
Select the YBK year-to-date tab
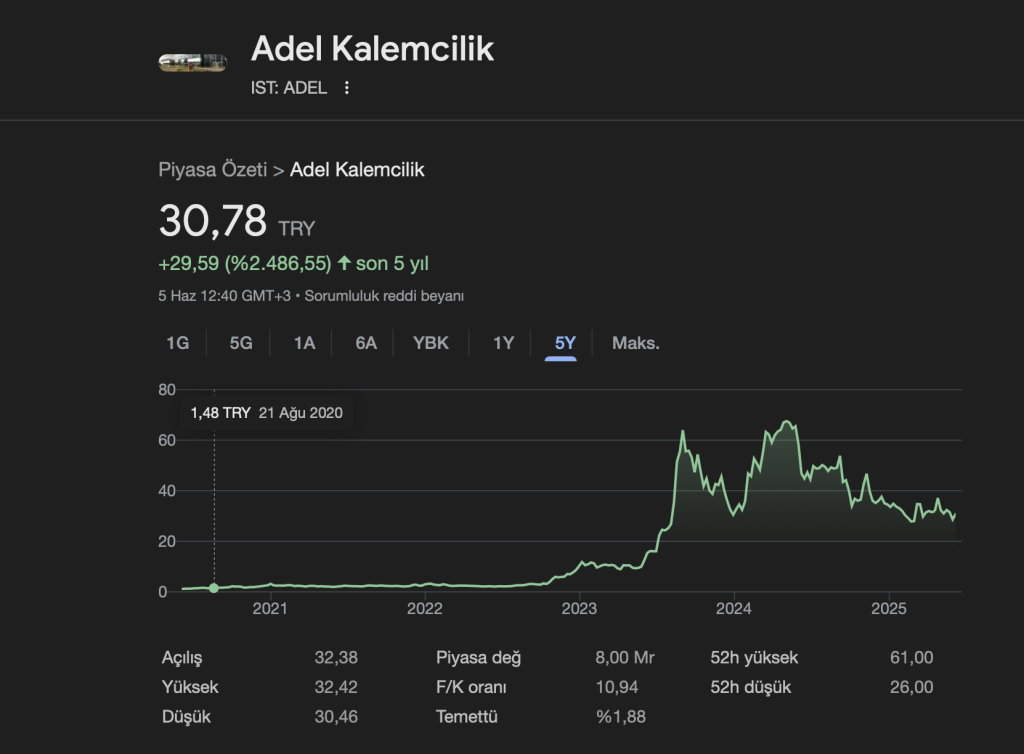pos(431,343)
